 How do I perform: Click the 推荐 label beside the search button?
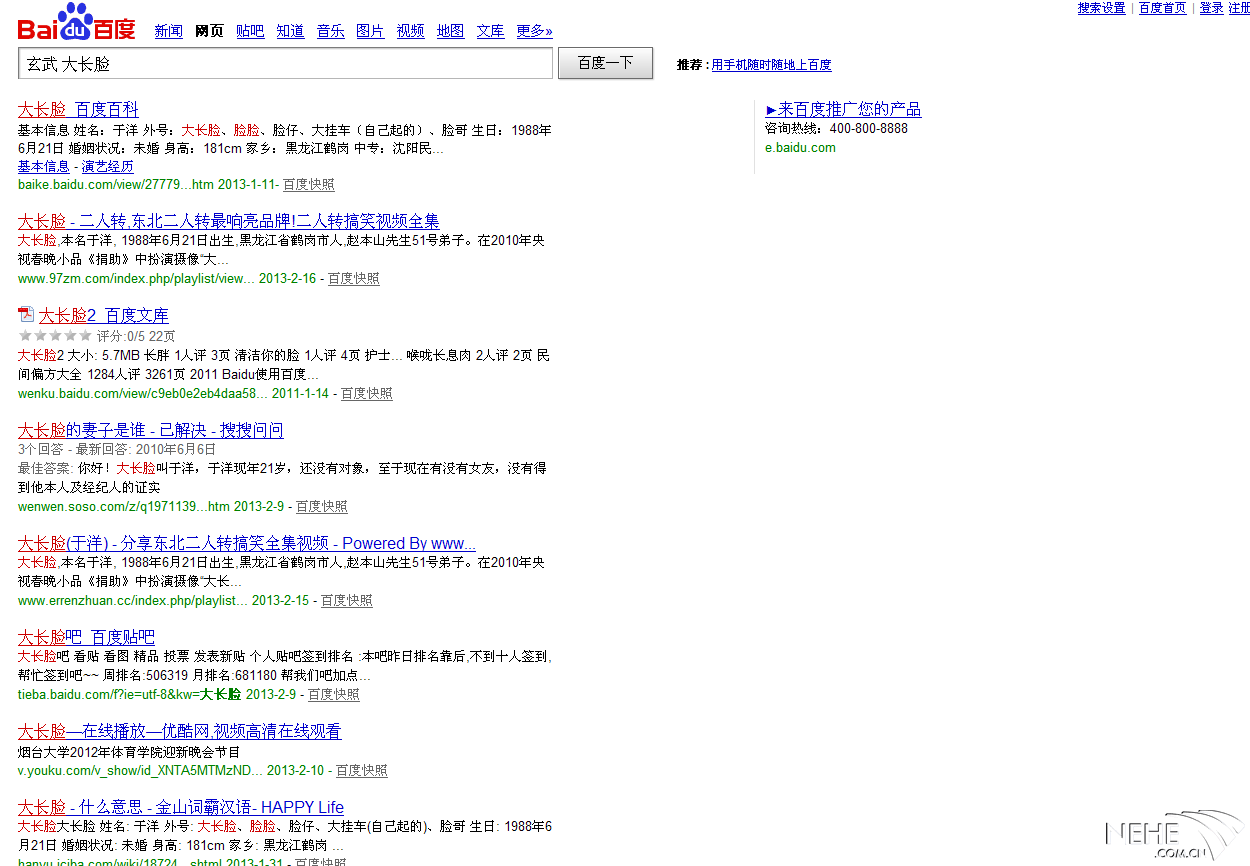click(x=692, y=65)
